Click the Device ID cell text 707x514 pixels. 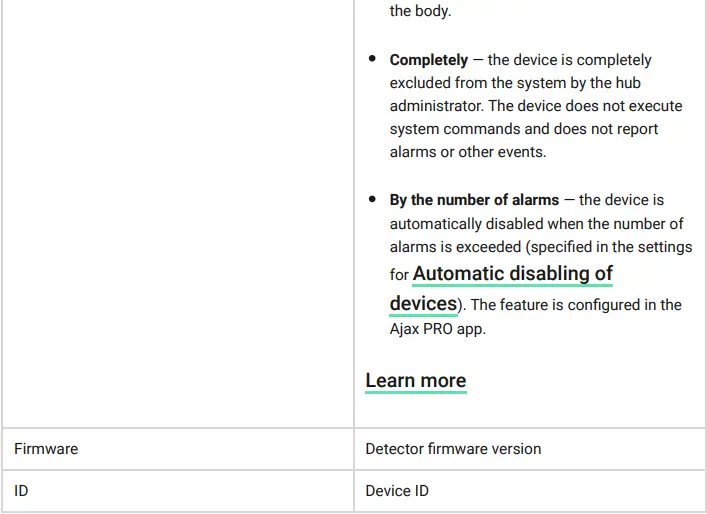tap(397, 491)
